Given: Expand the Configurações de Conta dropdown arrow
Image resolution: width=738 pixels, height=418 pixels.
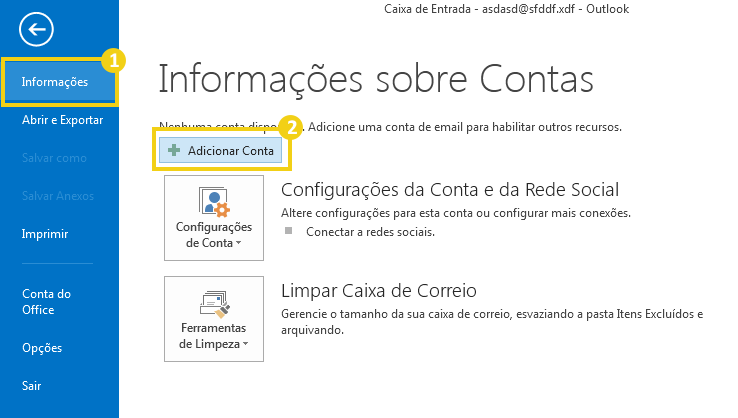Looking at the screenshot, I should (240, 244).
